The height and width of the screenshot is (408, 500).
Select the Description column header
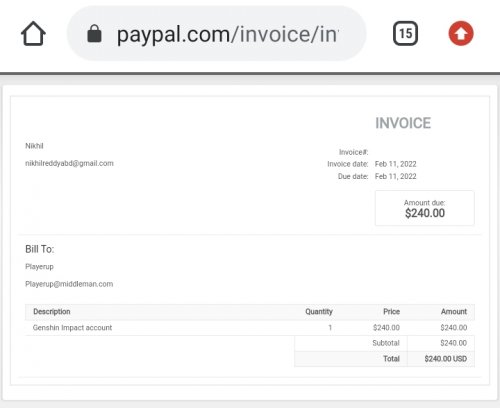coord(52,312)
